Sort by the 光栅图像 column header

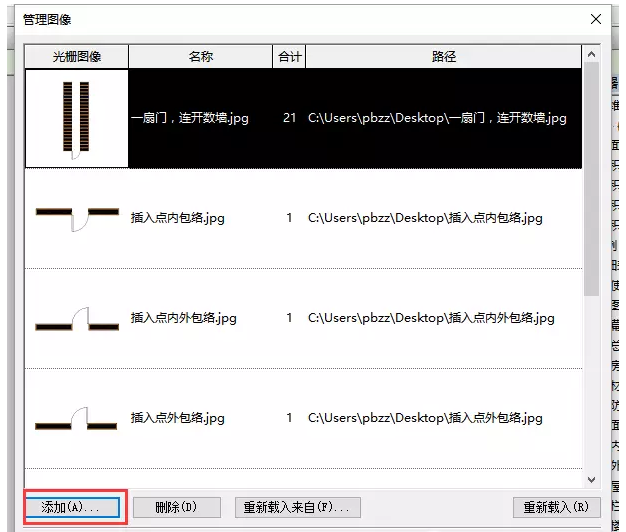[x=77, y=57]
